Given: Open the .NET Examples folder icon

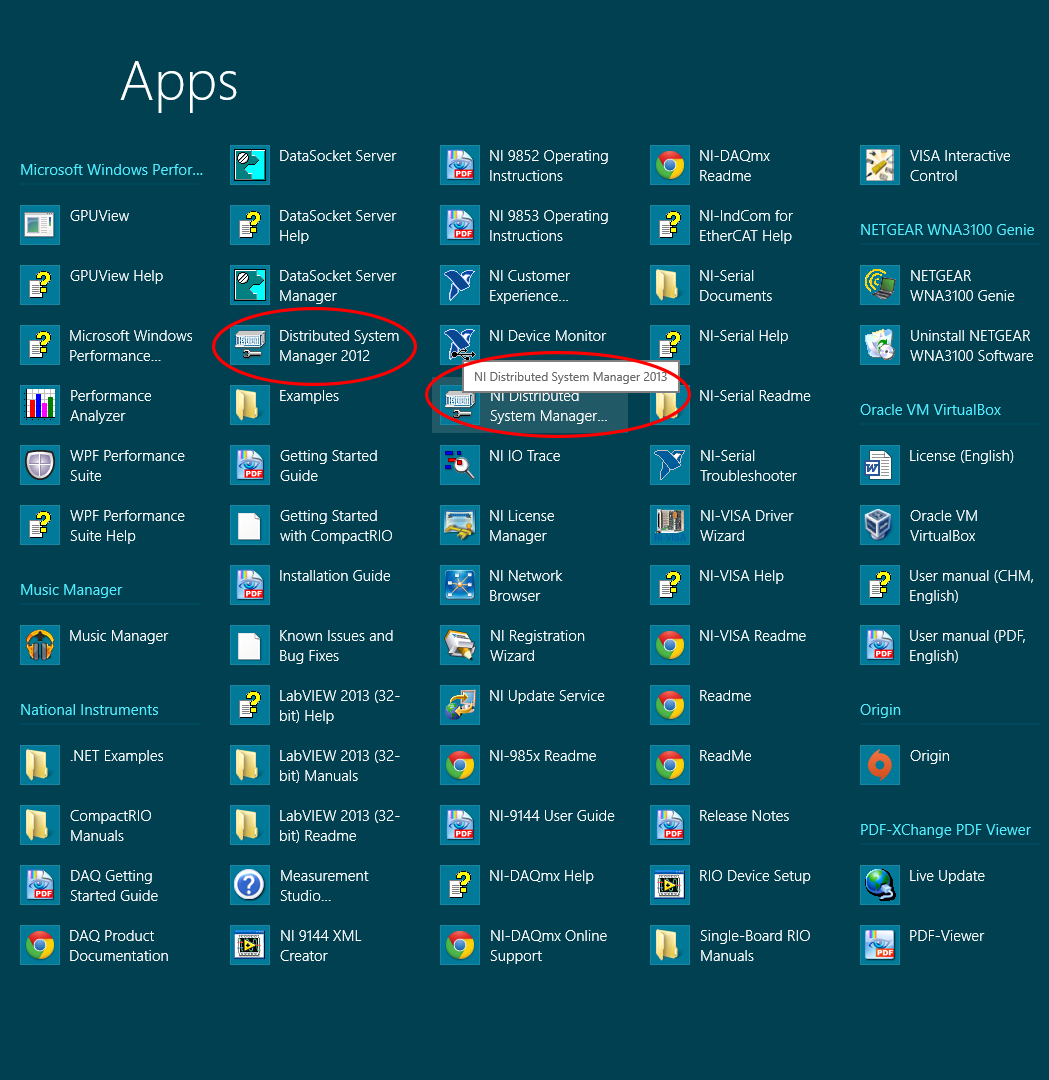Looking at the screenshot, I should 40,765.
